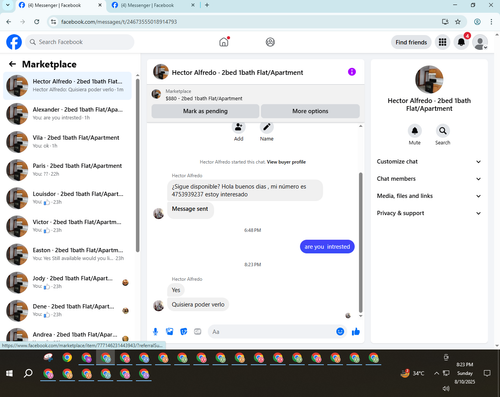Open the site information icon in address bar
500x397 pixels.
(53, 22)
